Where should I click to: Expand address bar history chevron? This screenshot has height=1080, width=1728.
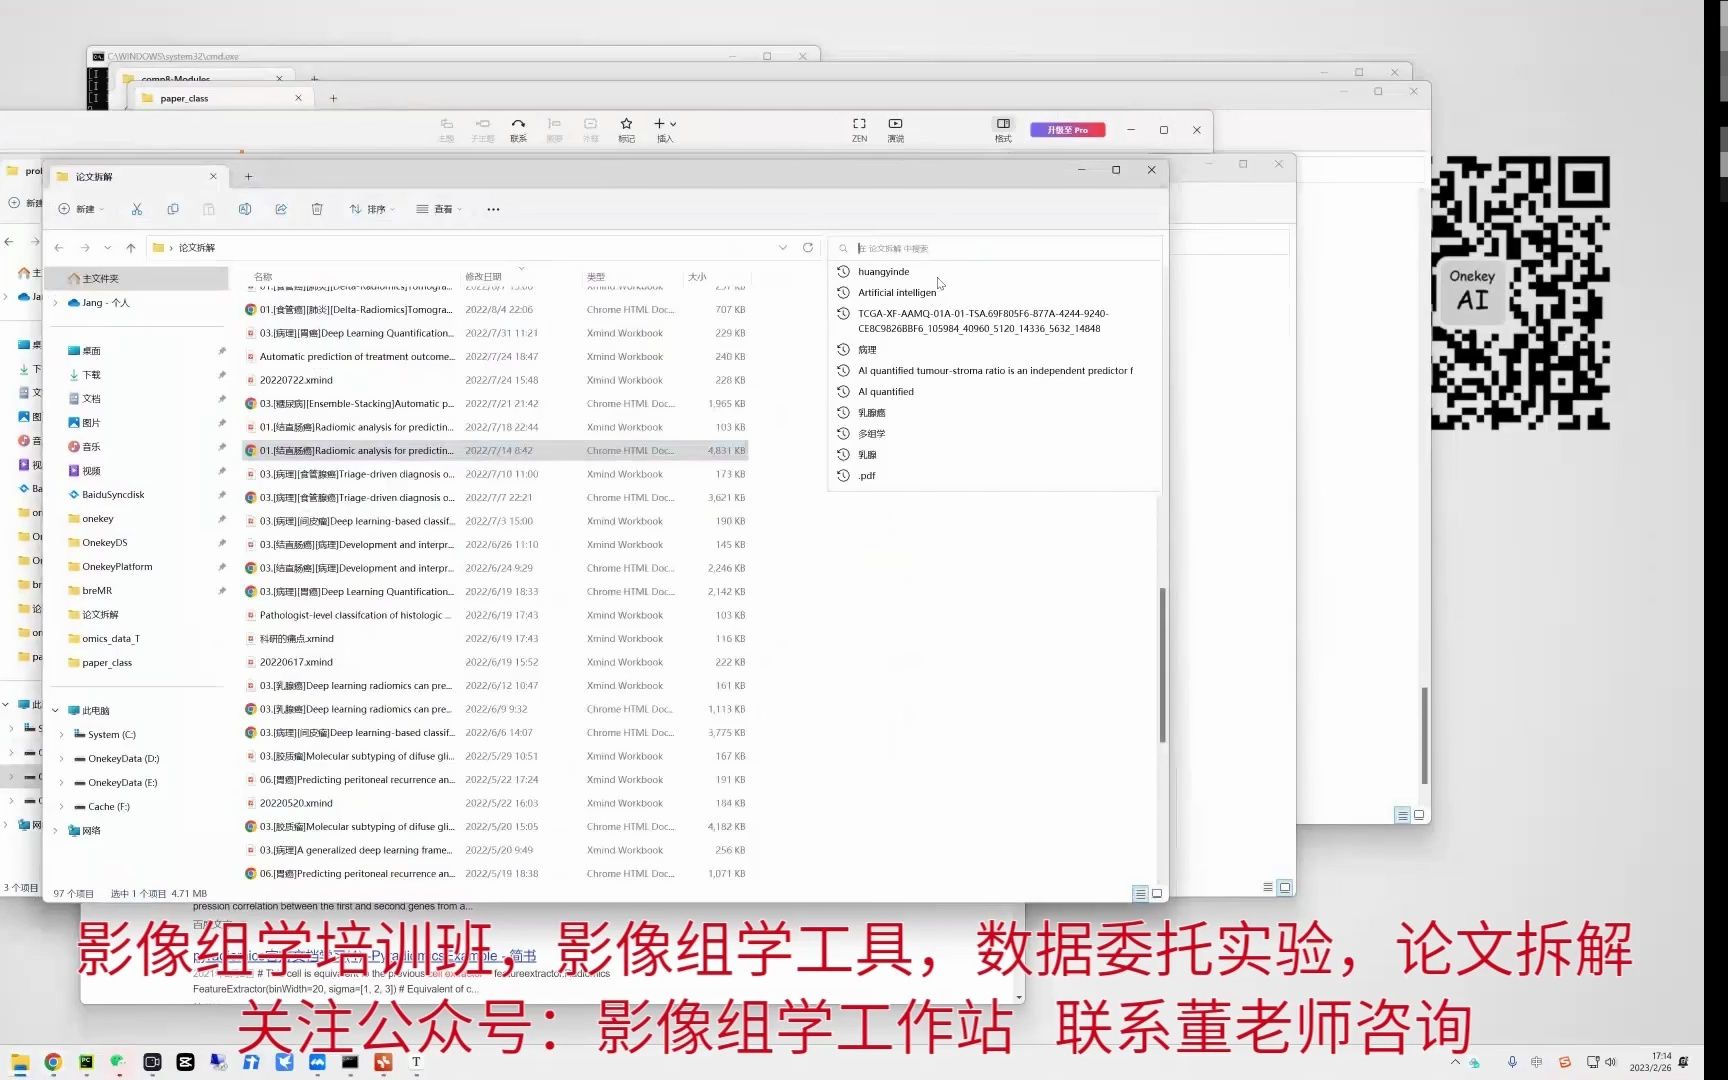(x=782, y=247)
